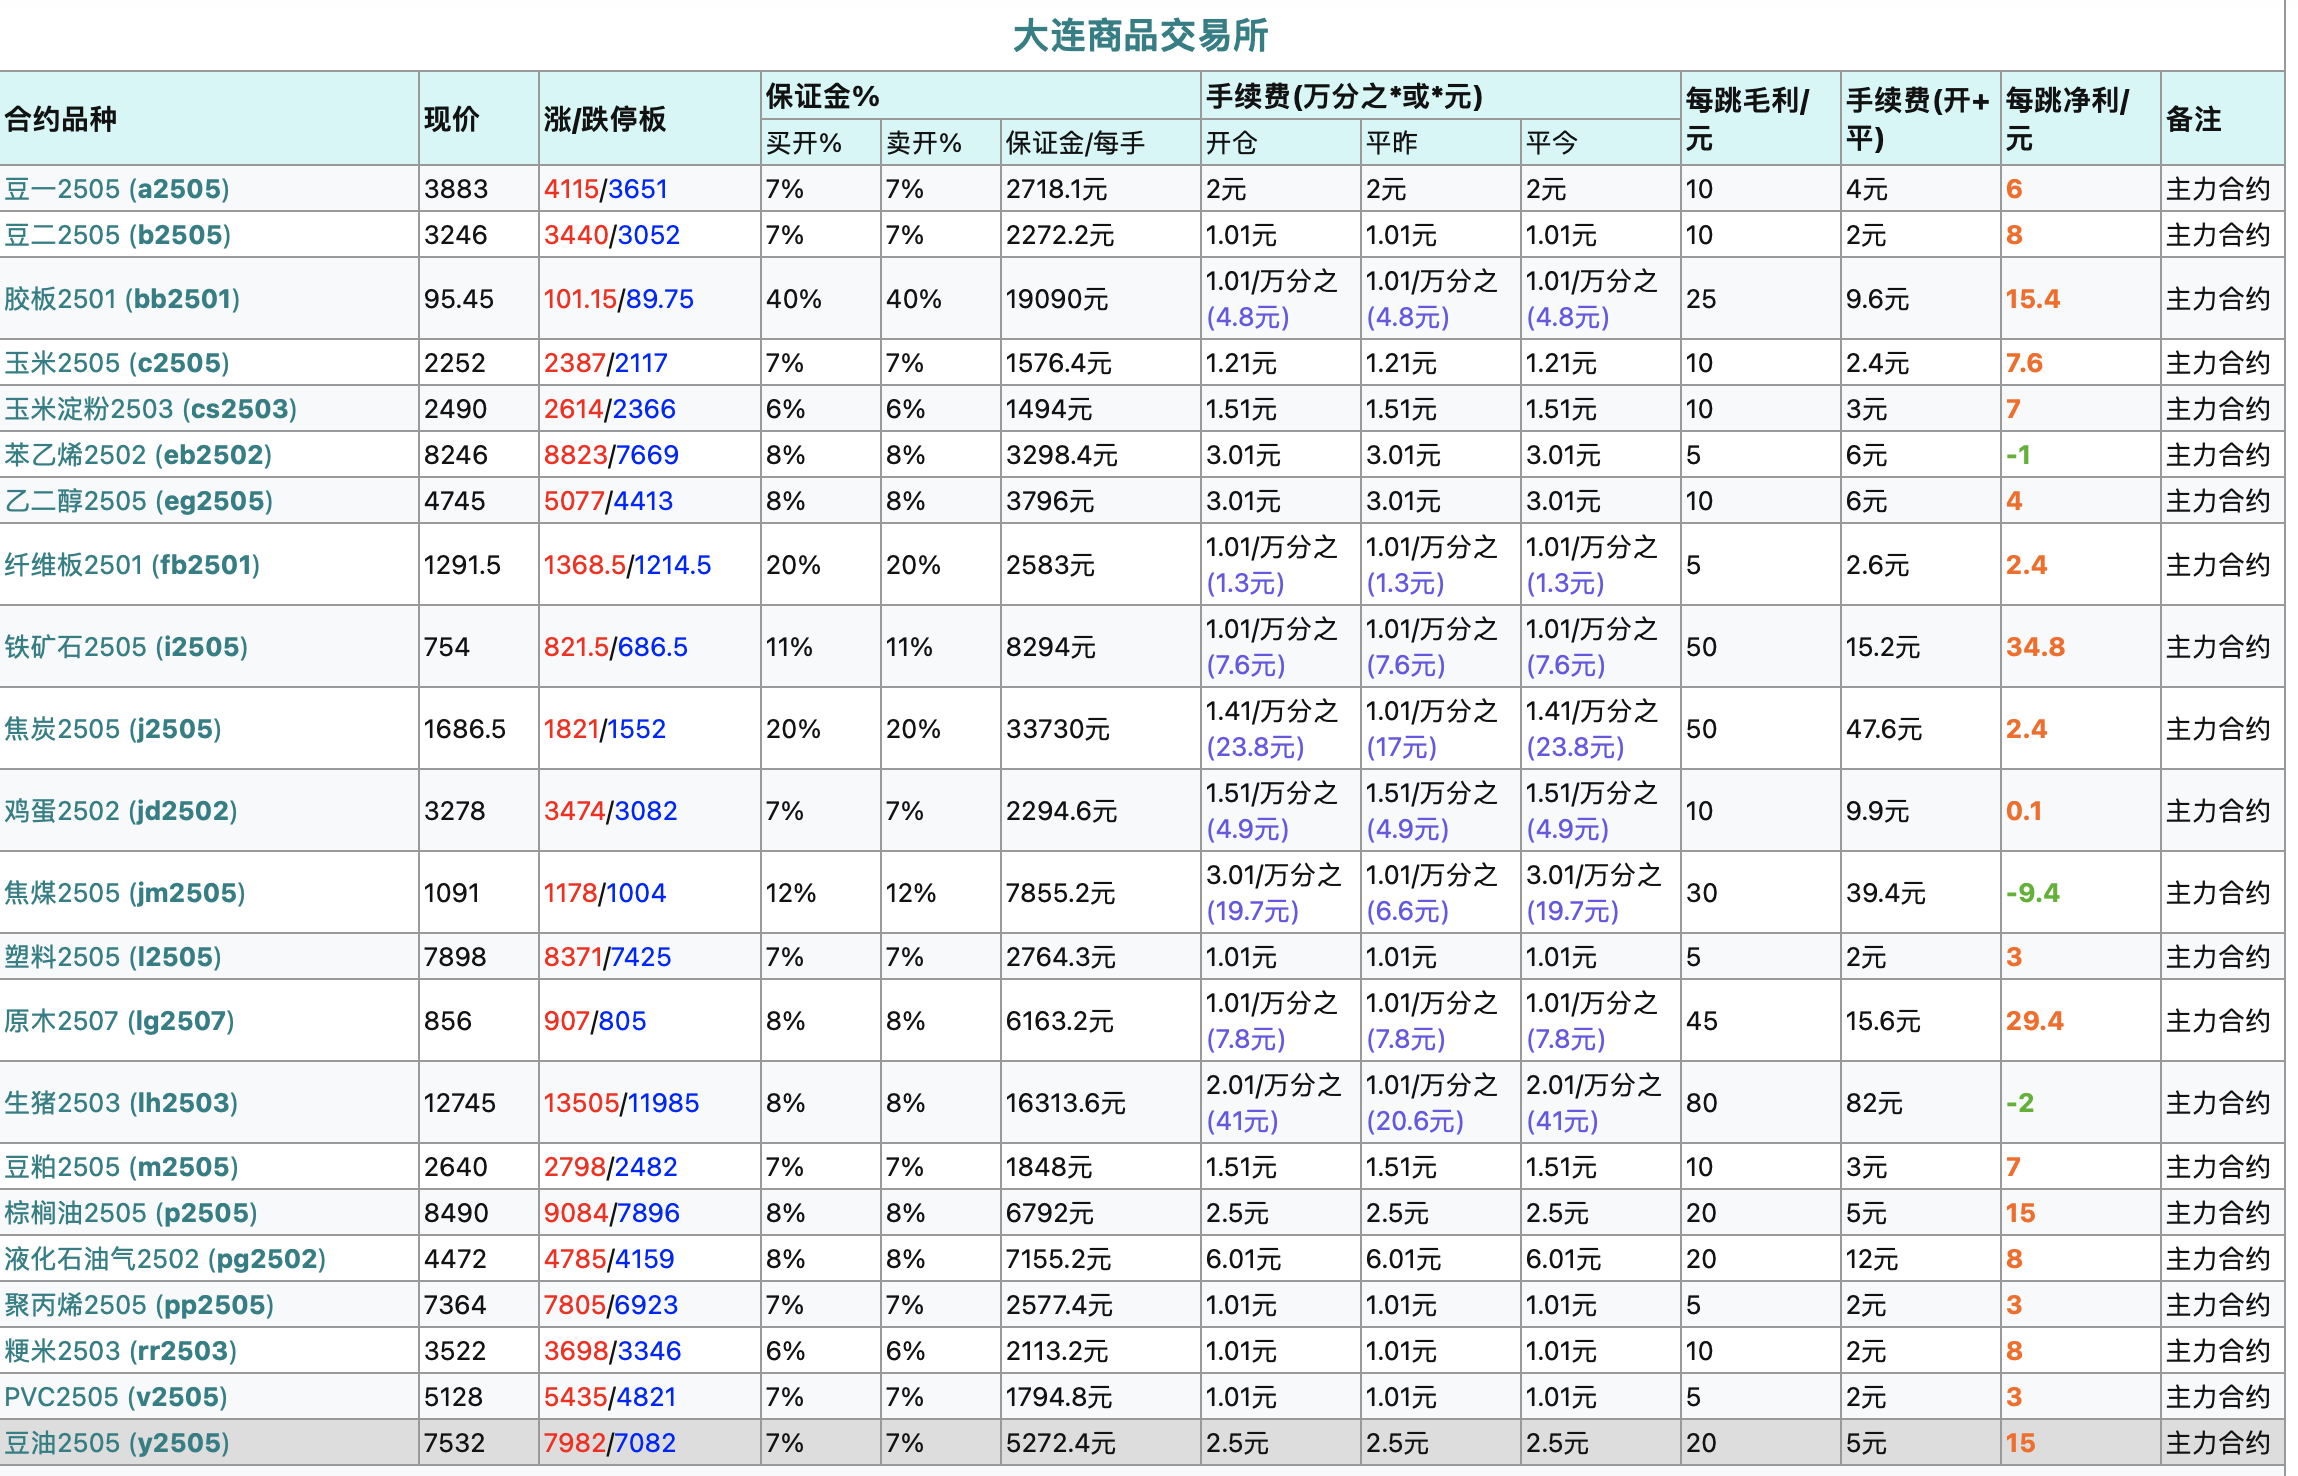Screen dimensions: 2298x1476
Task: Open the 玉米2505 (c2505) contract link
Action: [x=117, y=363]
